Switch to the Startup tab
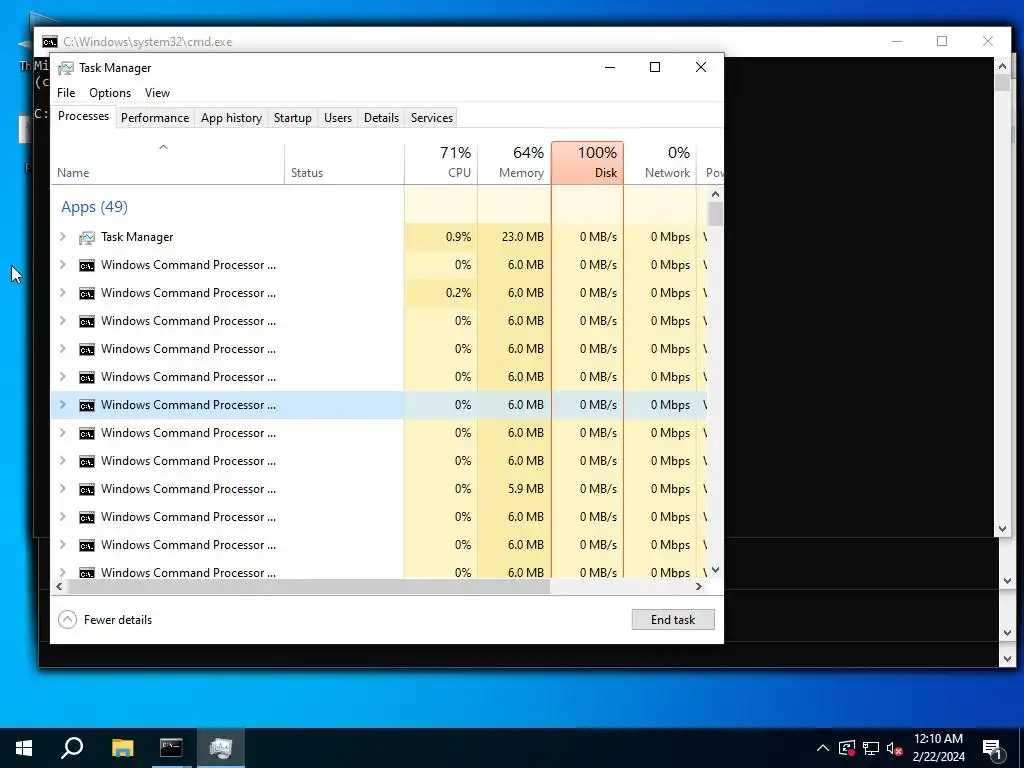The width and height of the screenshot is (1024, 768). [293, 118]
